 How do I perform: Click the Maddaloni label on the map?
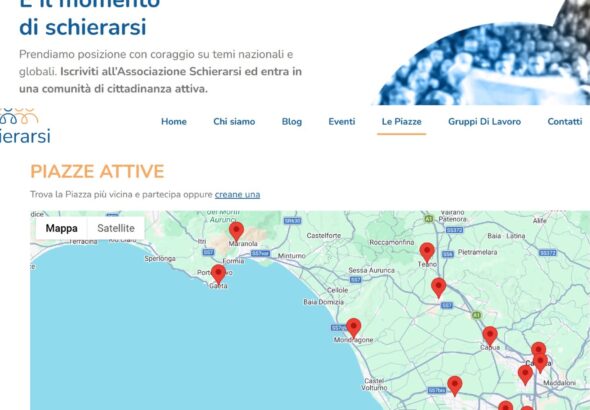[x=560, y=383]
